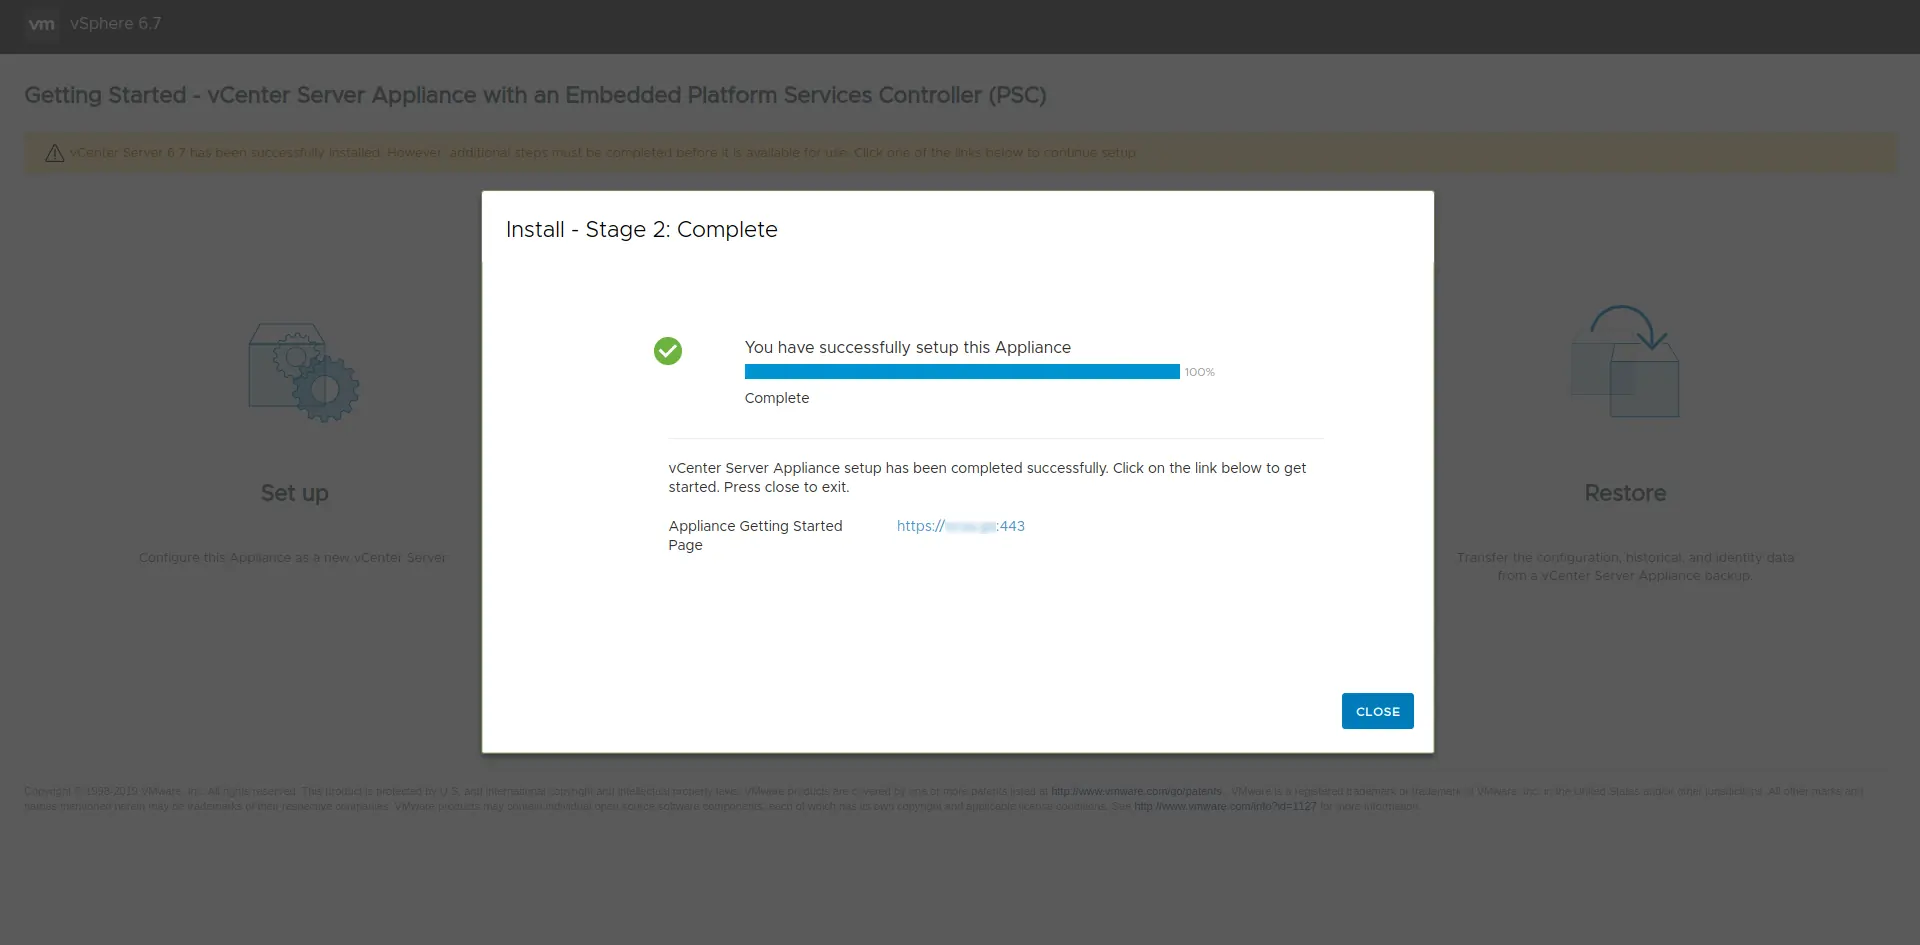Click the CLOSE button in the dialog

1377,711
